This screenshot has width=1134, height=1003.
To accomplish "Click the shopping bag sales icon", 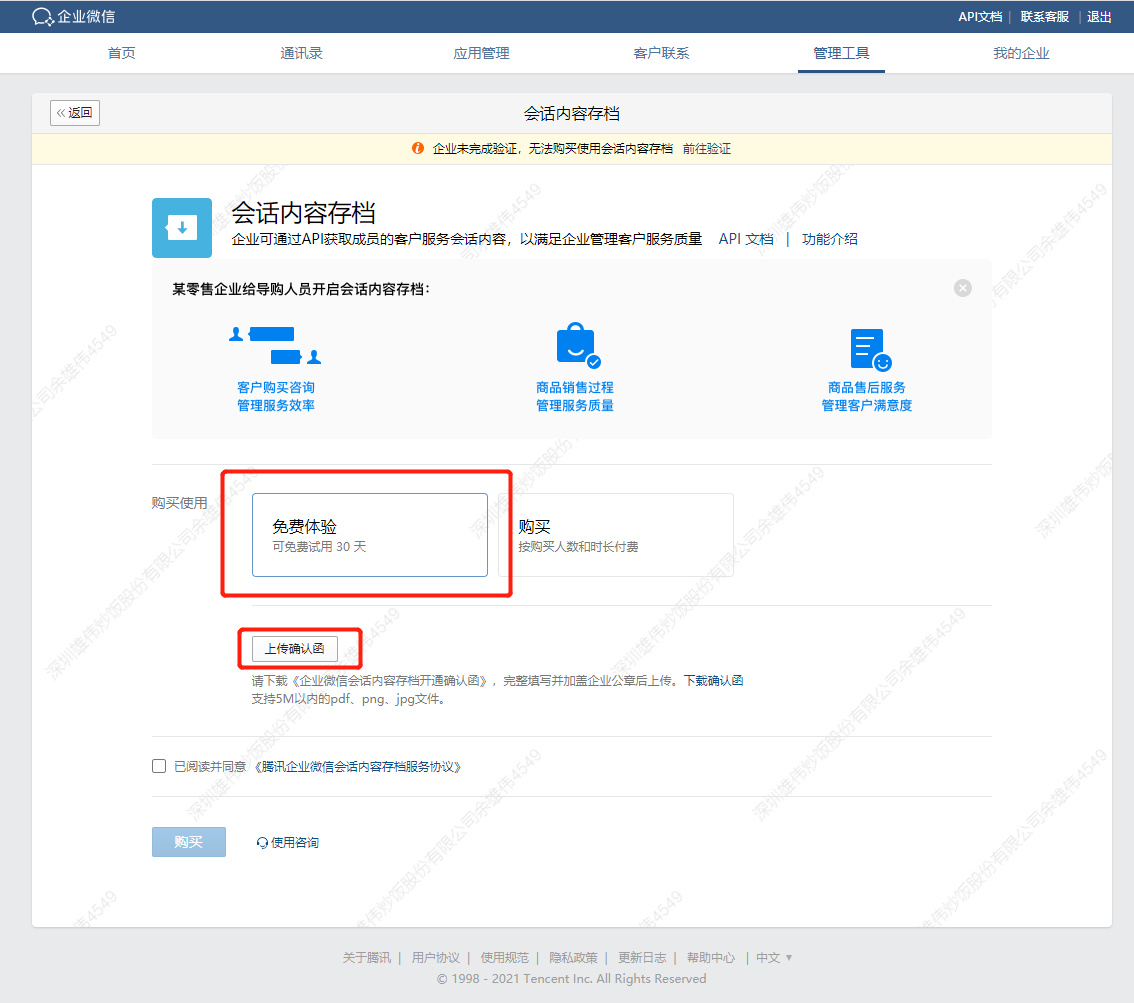I will click(577, 346).
